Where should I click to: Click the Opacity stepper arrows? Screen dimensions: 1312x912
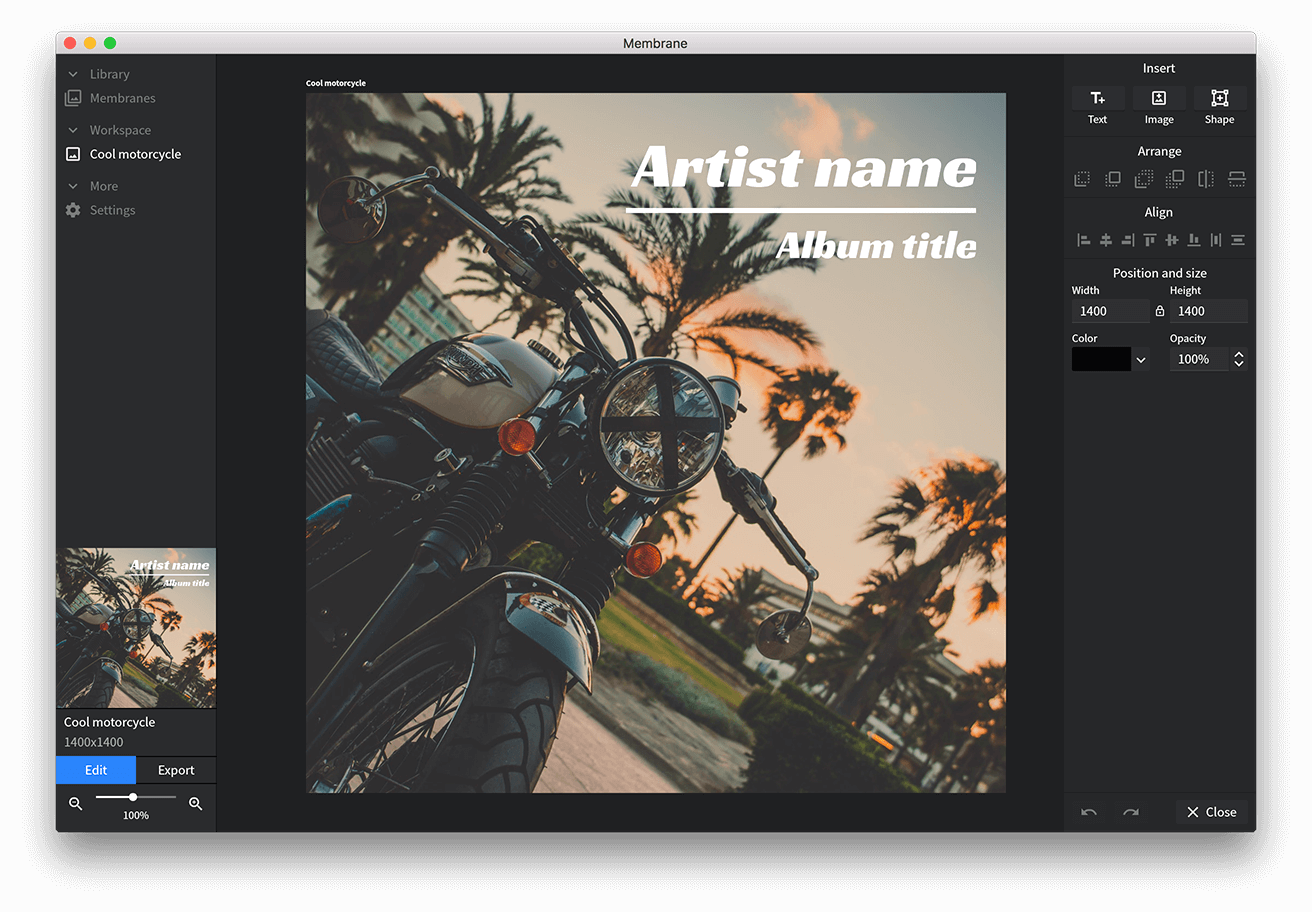1239,359
